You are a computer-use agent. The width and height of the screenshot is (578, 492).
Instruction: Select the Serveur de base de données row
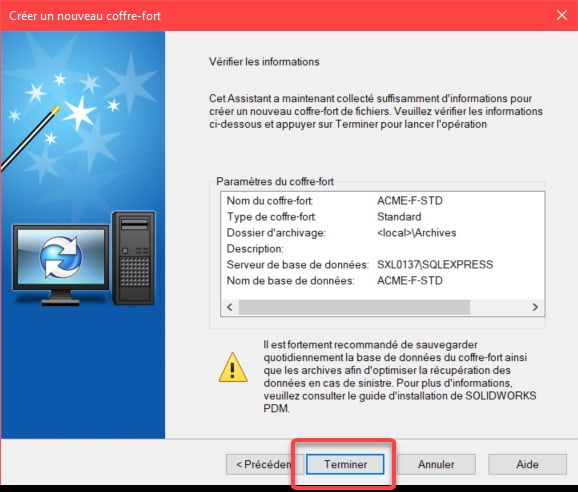(x=382, y=265)
